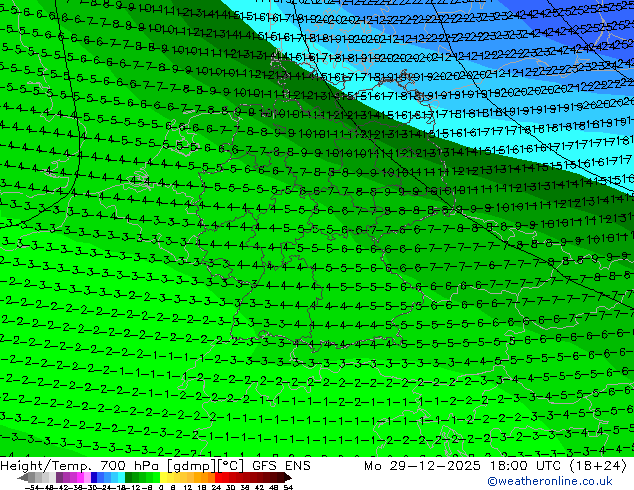Click the [°C] unit label

(x=230, y=466)
